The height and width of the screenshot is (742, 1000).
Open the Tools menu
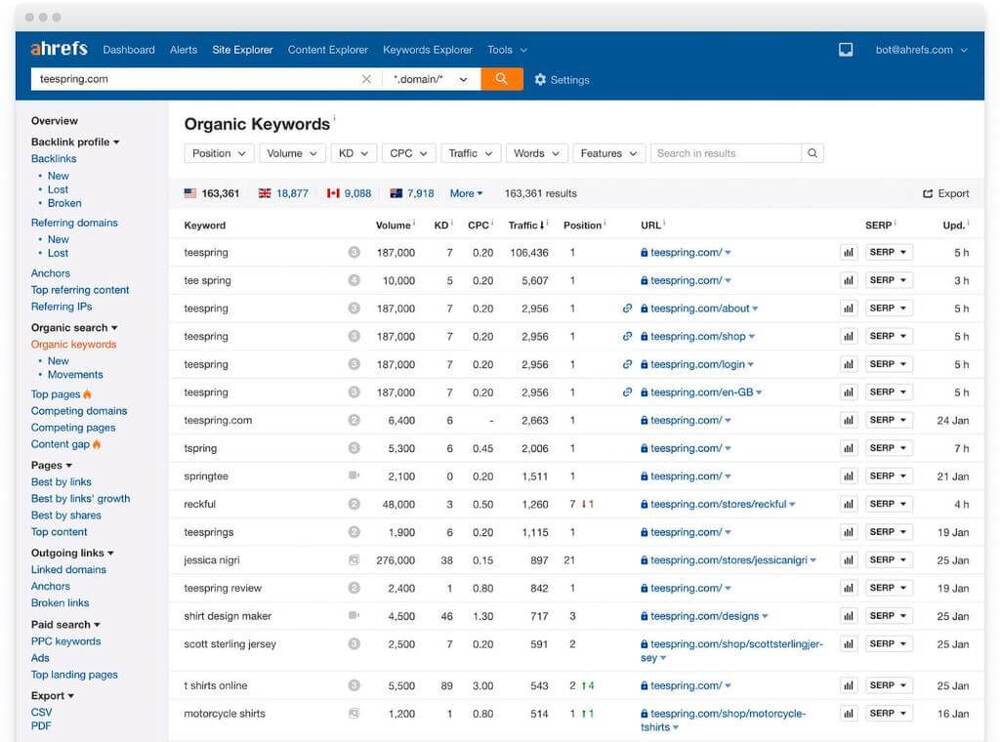507,50
